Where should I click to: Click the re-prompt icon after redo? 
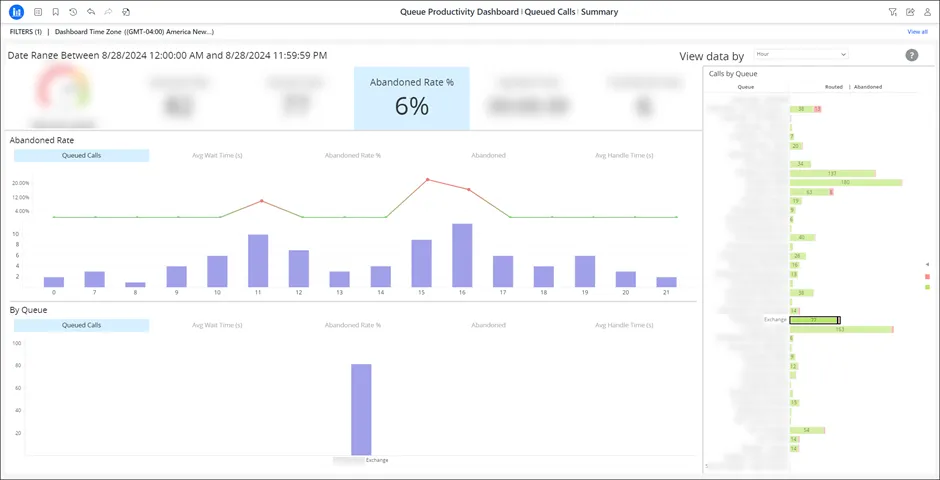coord(126,12)
